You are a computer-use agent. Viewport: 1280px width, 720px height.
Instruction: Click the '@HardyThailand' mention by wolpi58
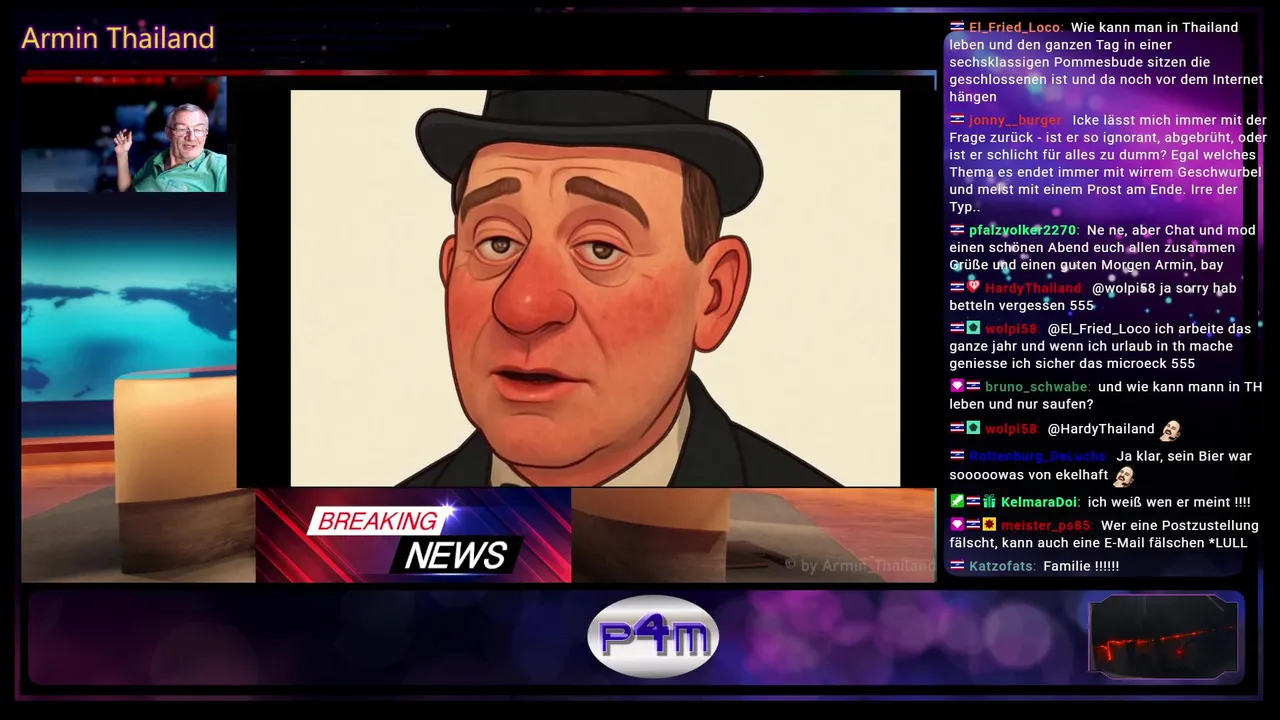pyautogui.click(x=1101, y=429)
